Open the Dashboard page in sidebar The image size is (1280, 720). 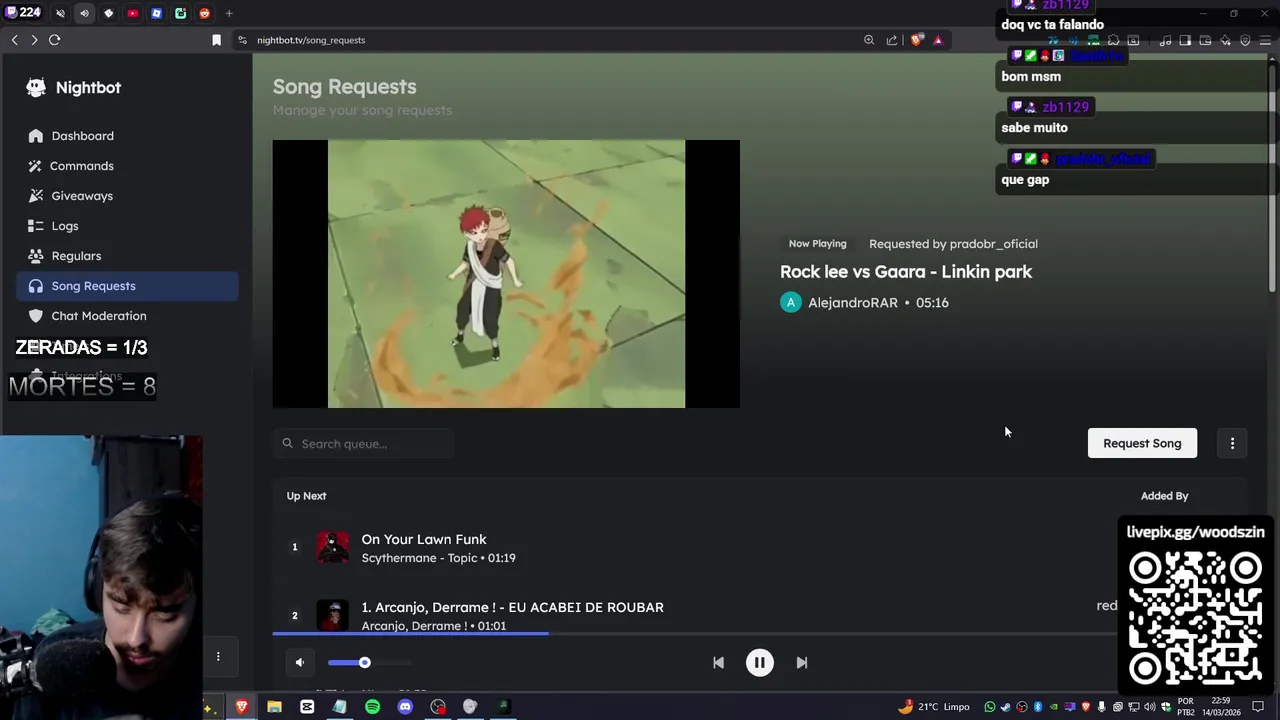(127, 136)
